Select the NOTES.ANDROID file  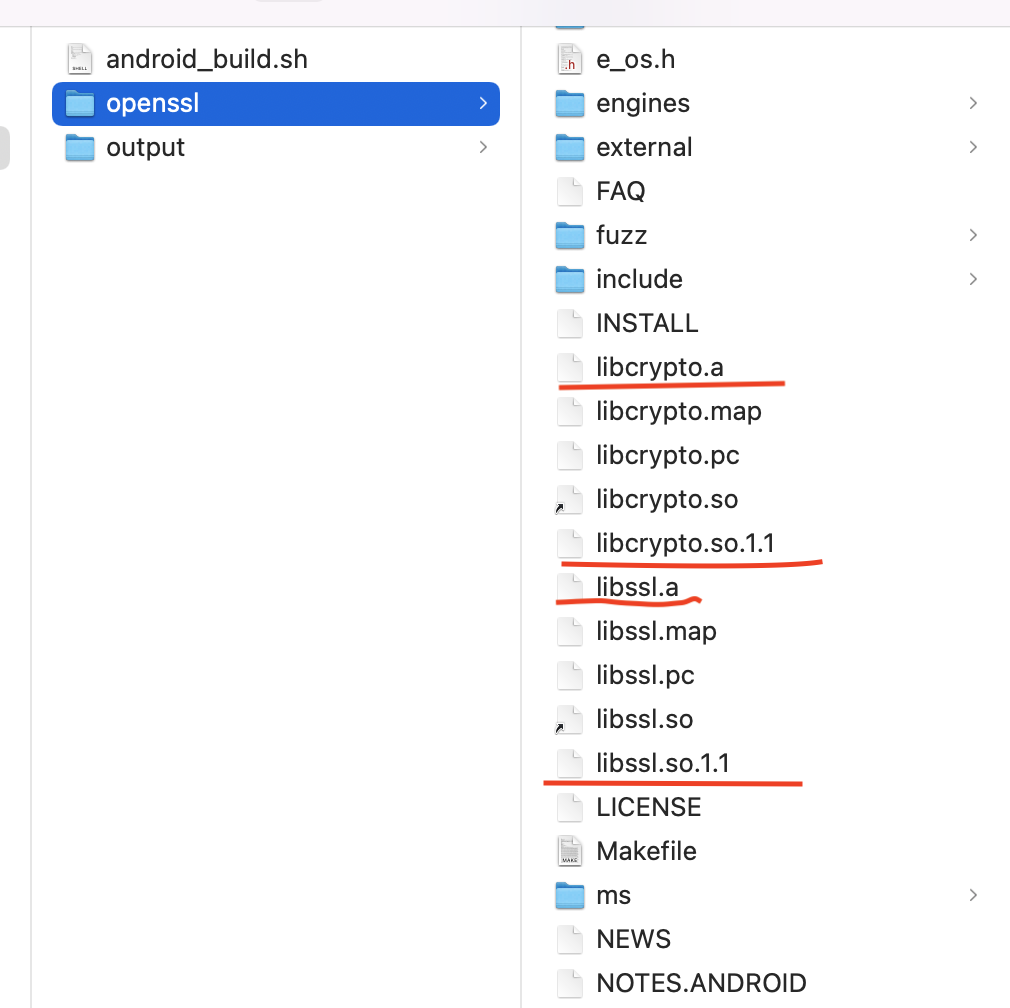[700, 983]
